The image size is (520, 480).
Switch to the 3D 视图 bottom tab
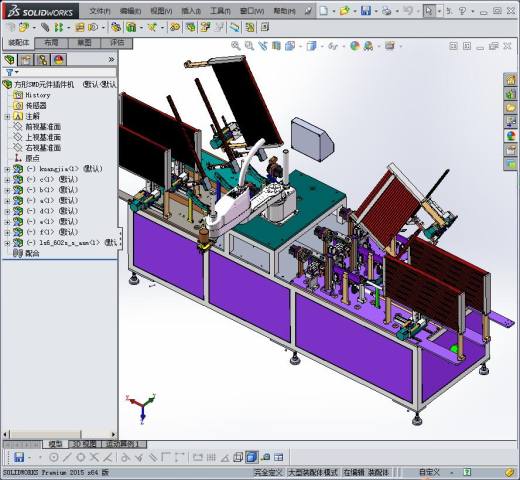85,444
